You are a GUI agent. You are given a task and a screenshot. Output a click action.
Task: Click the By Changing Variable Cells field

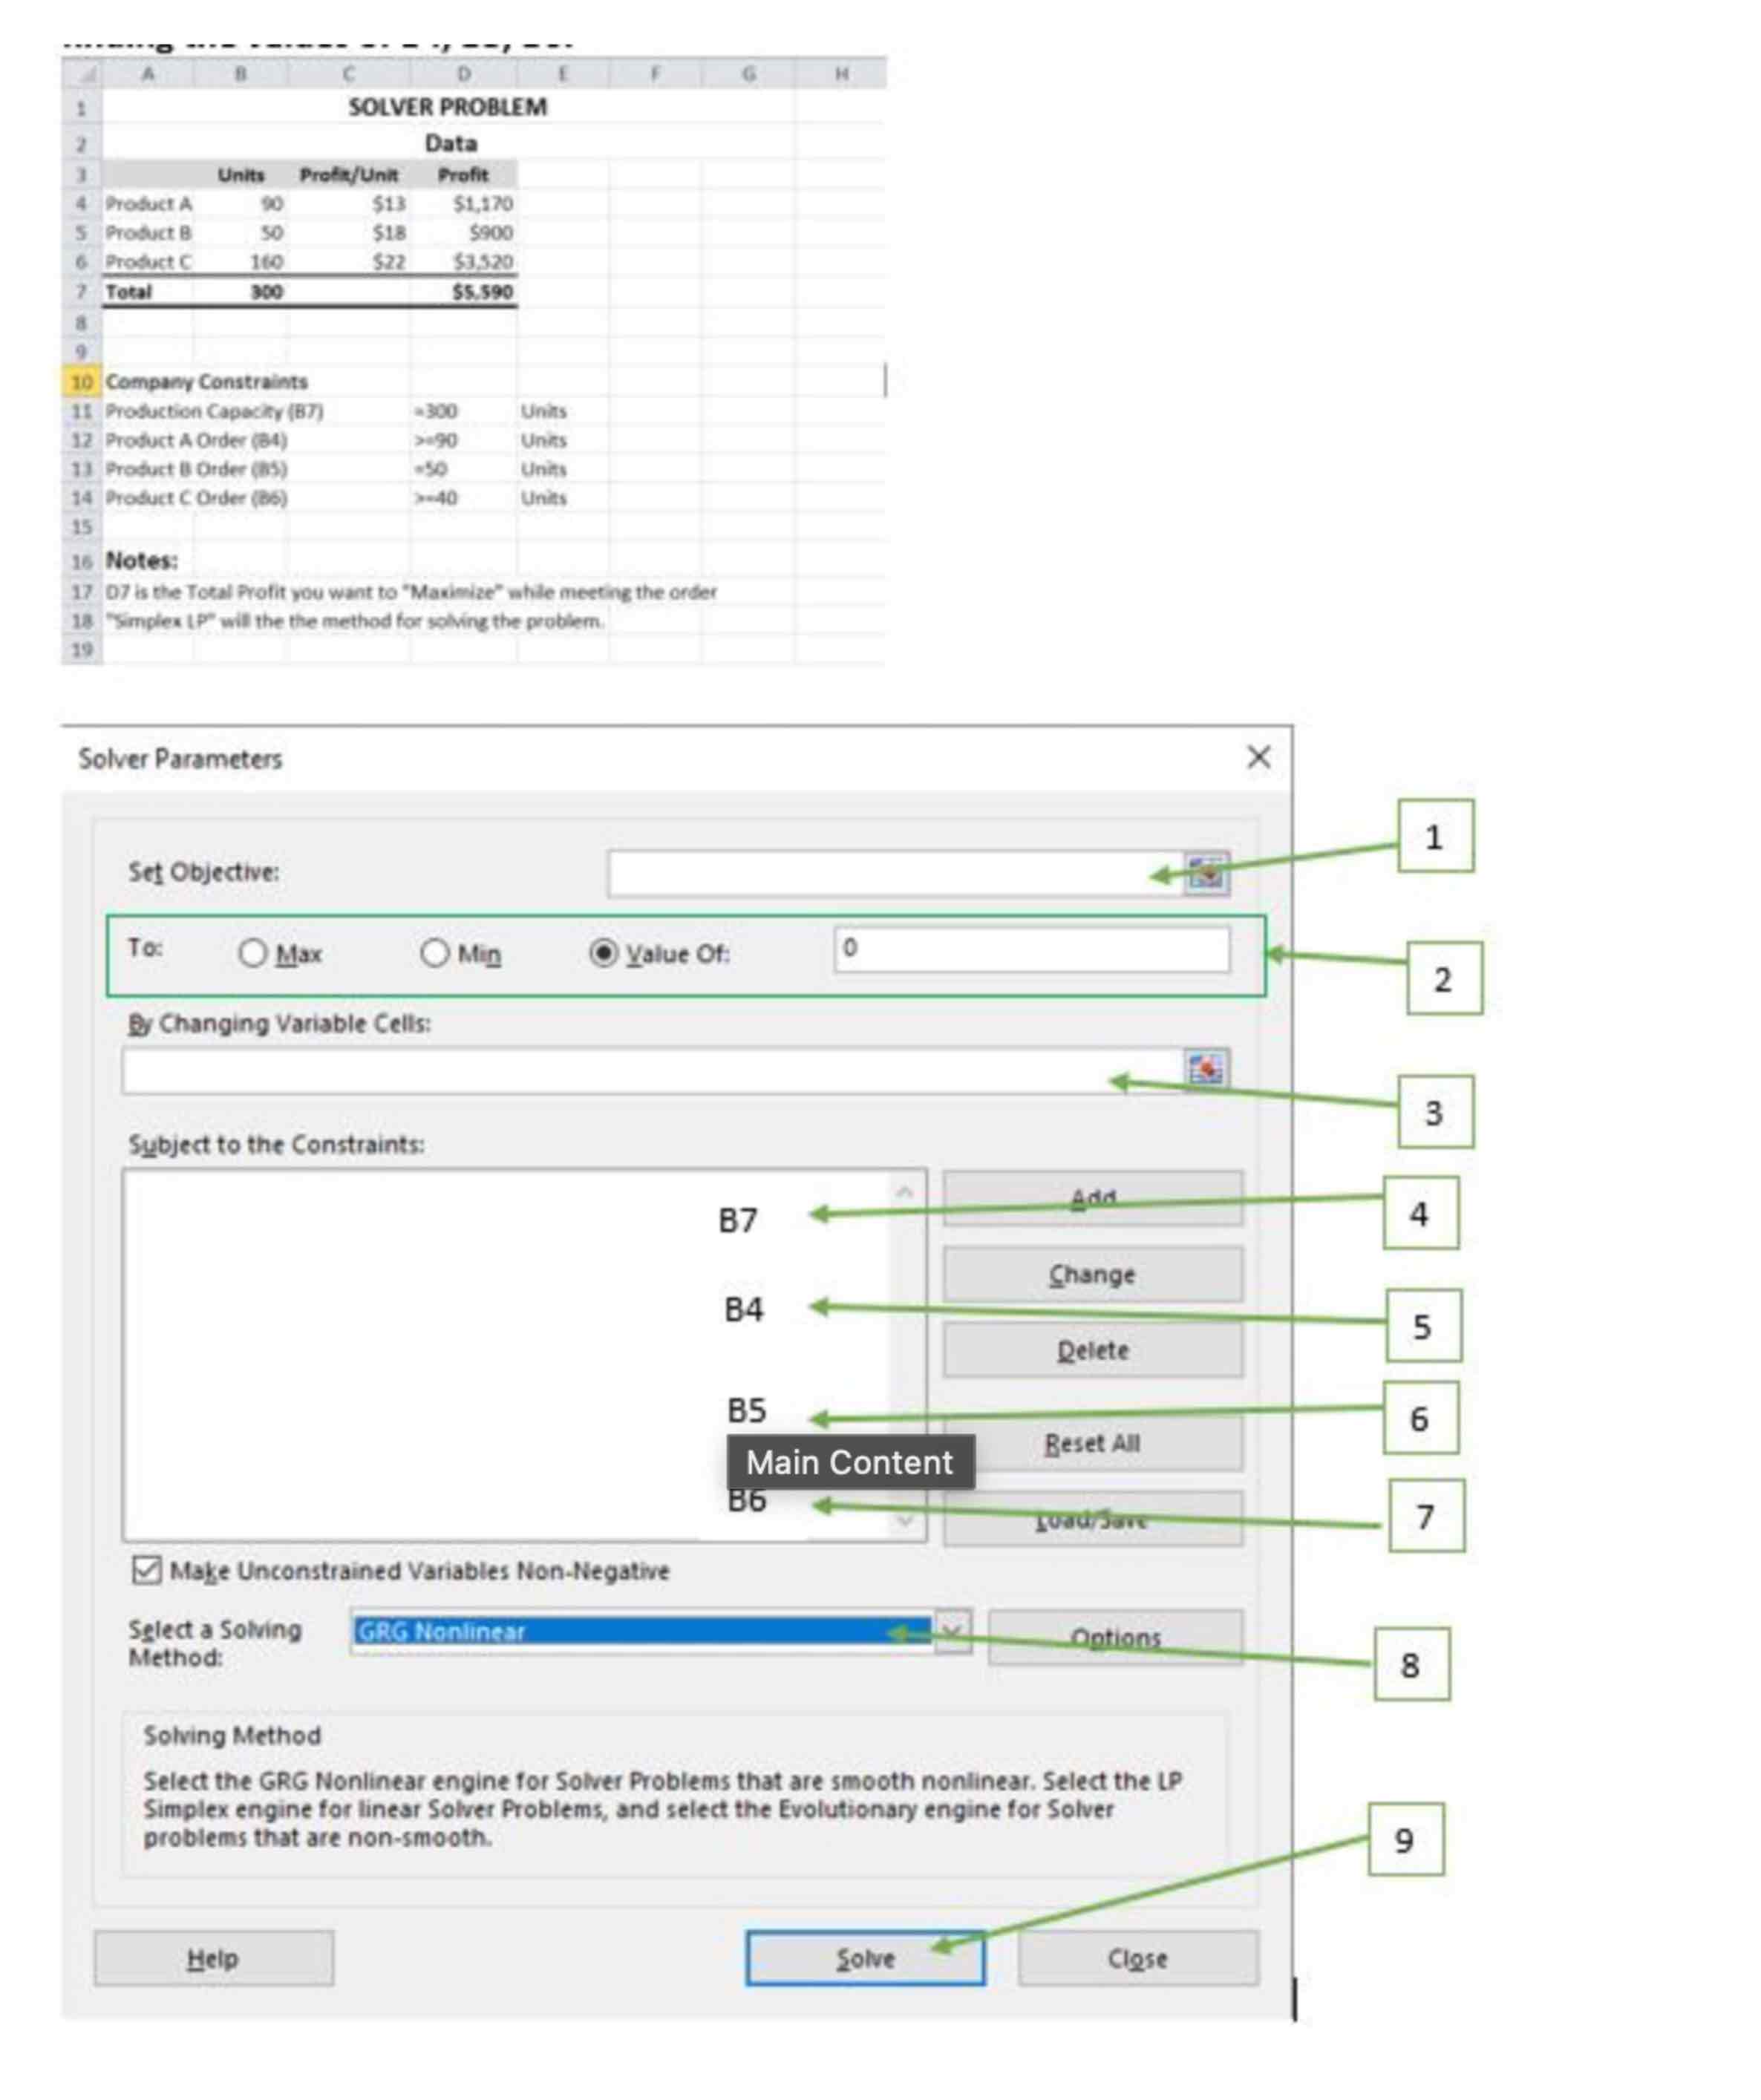640,1070
